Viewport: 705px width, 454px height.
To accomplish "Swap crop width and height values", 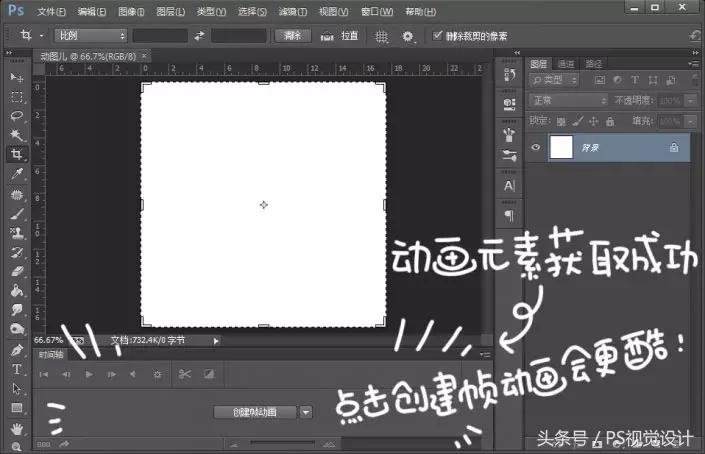I will click(x=199, y=36).
